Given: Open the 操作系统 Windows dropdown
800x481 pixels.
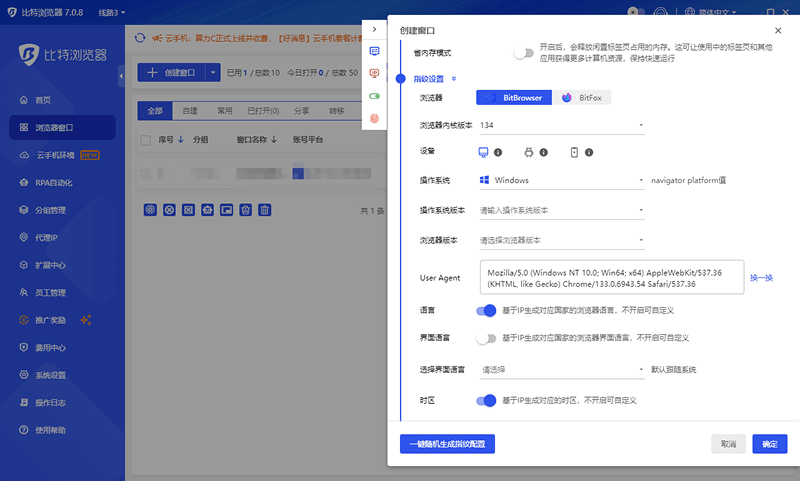Looking at the screenshot, I should point(560,181).
